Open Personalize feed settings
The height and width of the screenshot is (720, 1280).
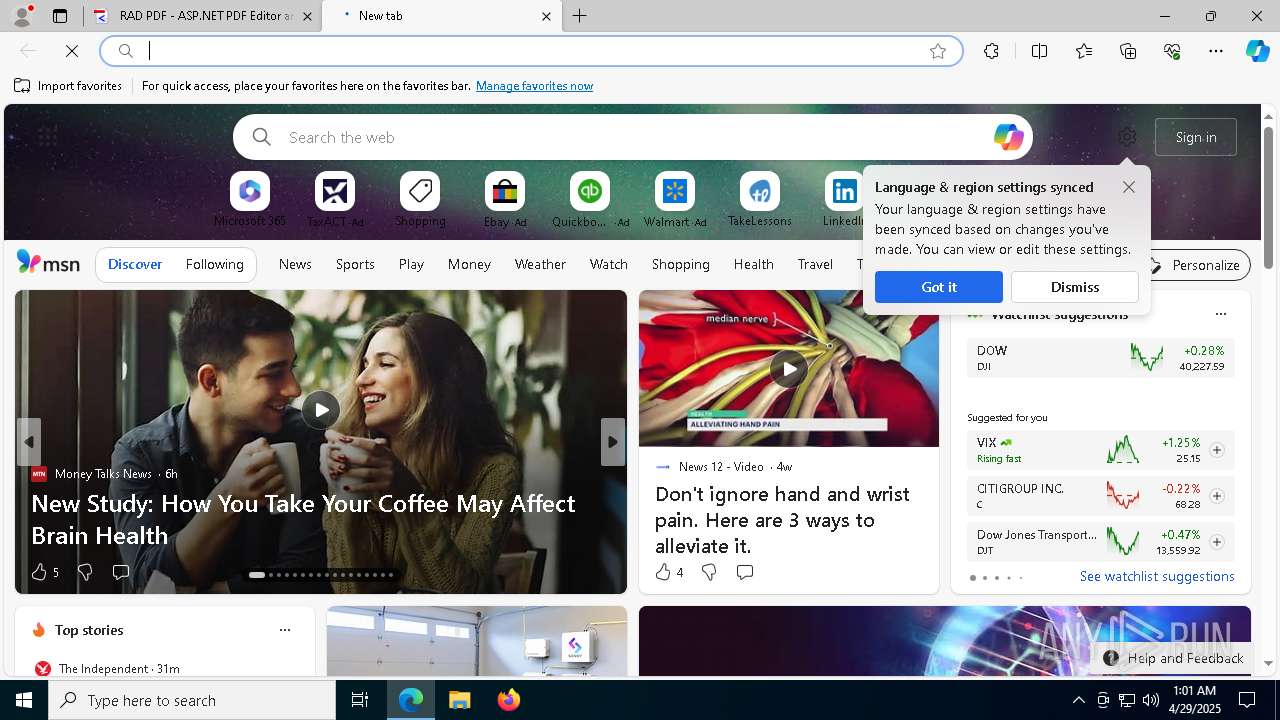pyautogui.click(x=1195, y=265)
